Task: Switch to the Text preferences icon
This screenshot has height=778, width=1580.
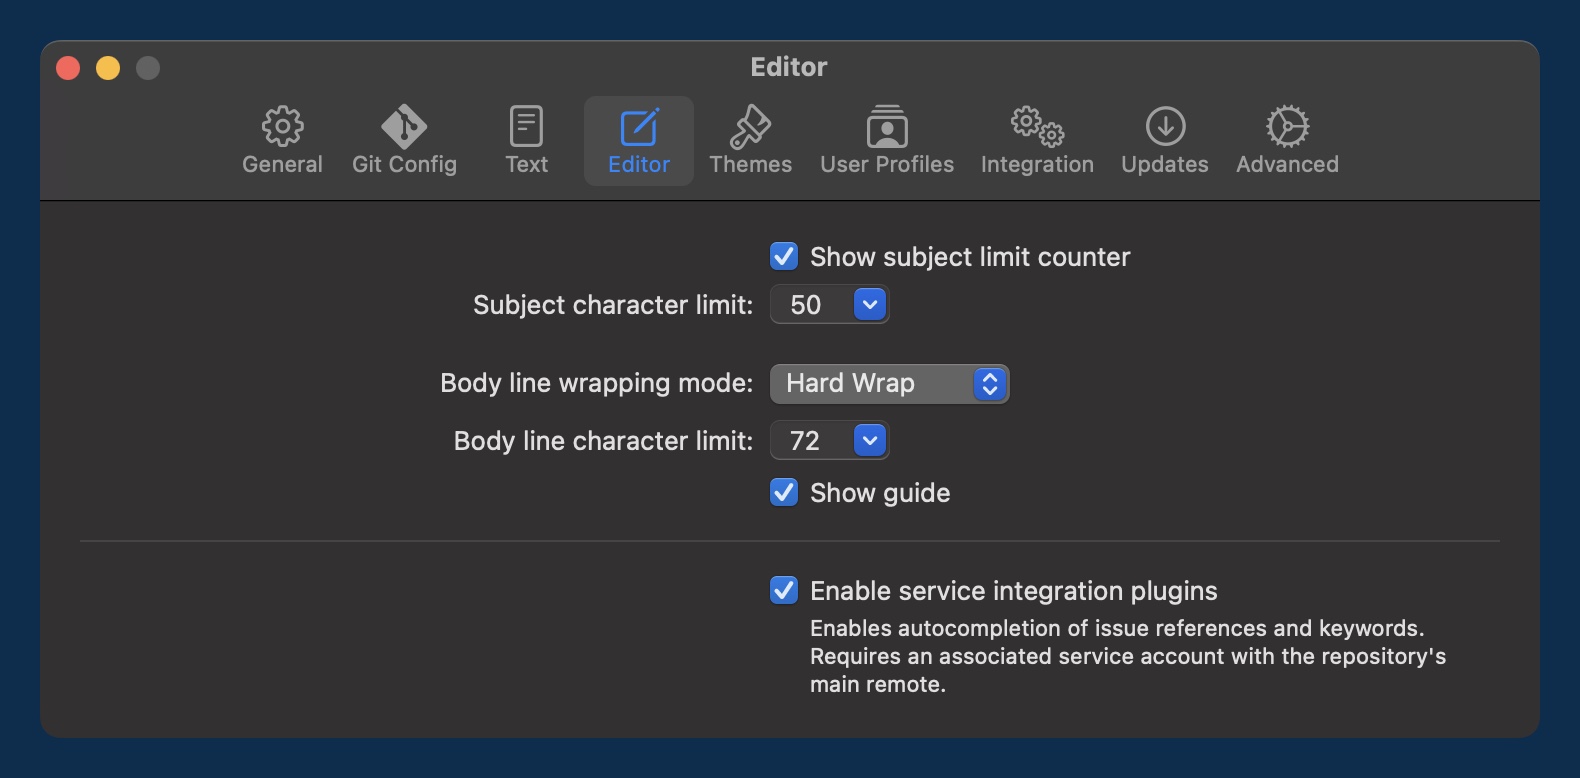Action: (x=526, y=127)
